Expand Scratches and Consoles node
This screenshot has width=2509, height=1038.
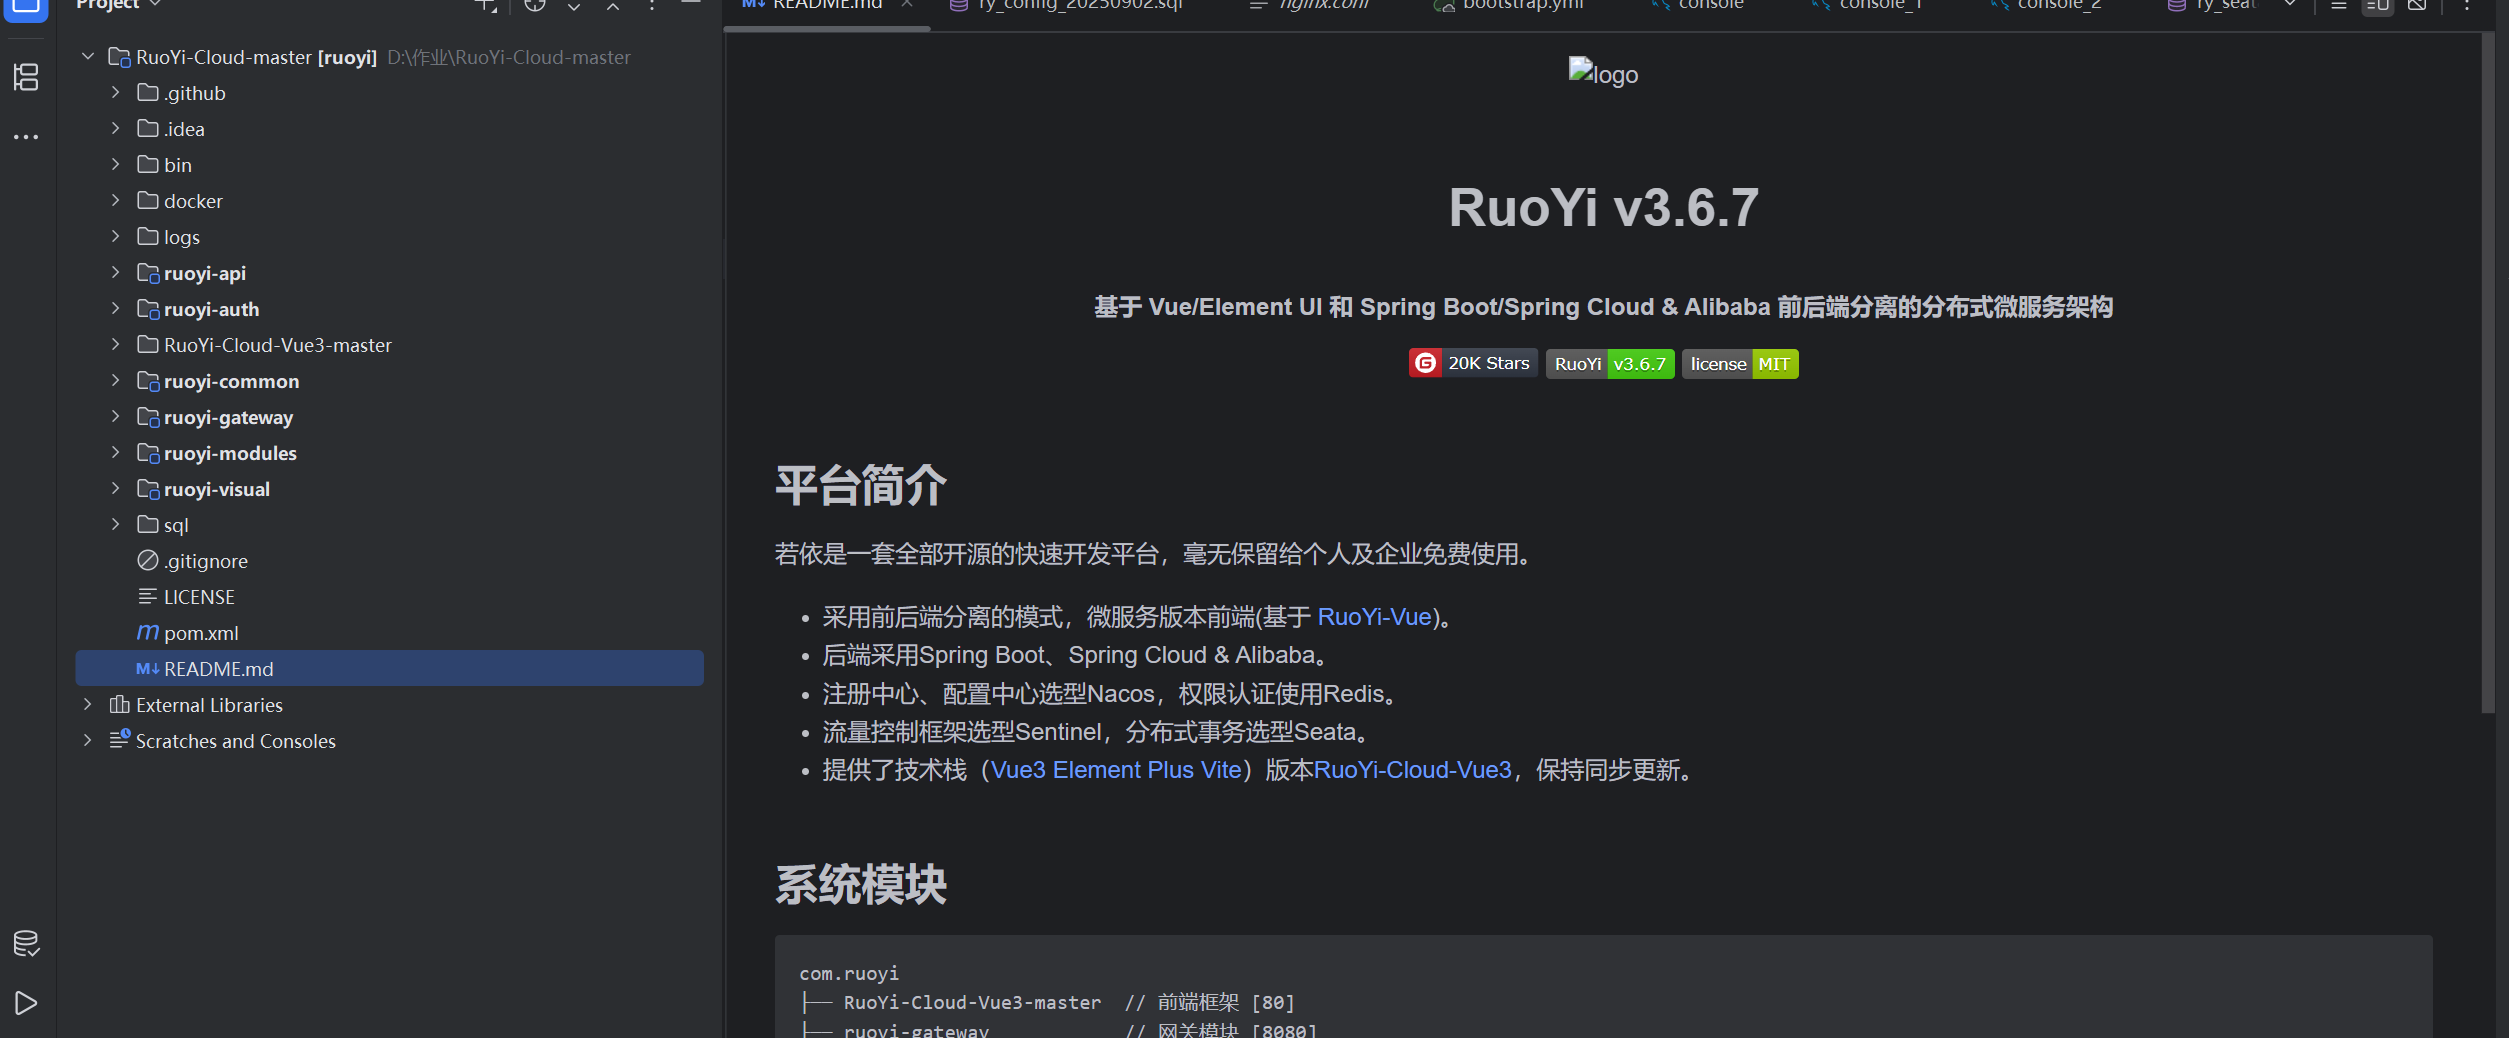(x=88, y=741)
